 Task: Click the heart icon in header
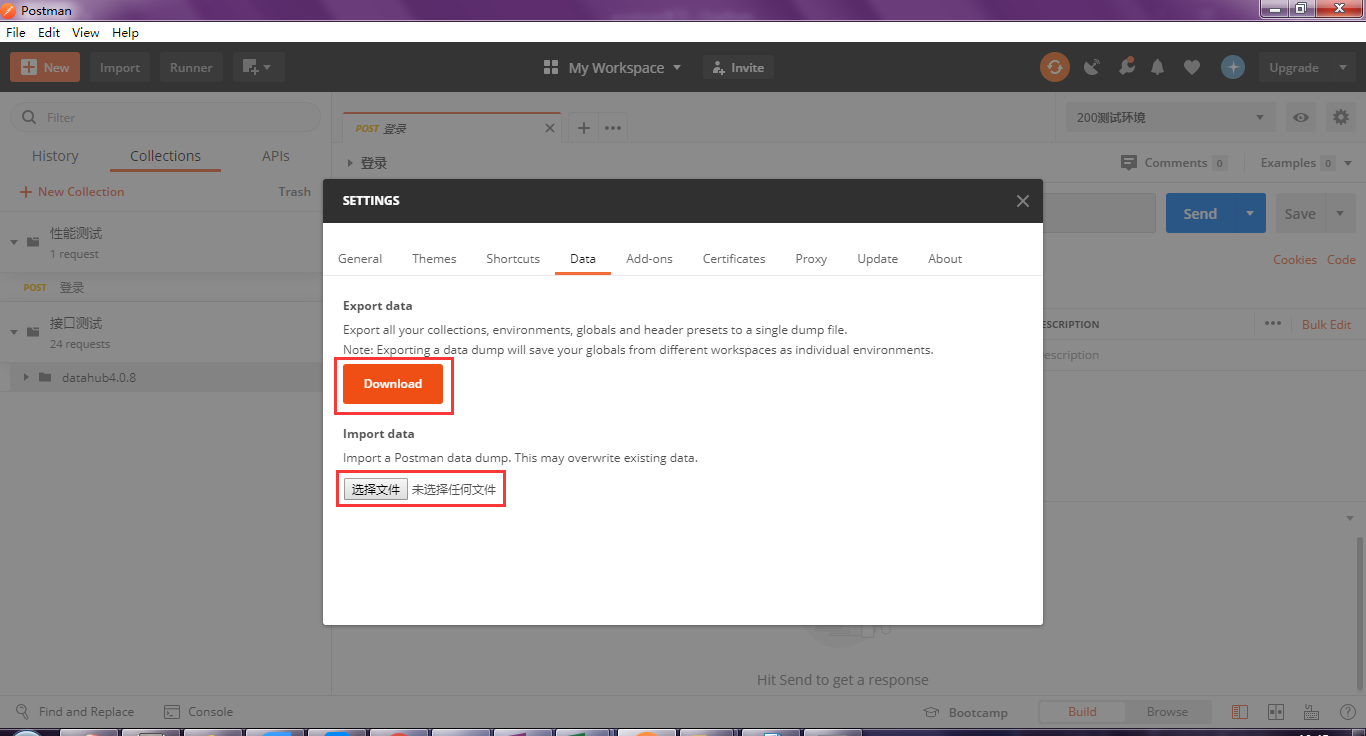(1191, 67)
